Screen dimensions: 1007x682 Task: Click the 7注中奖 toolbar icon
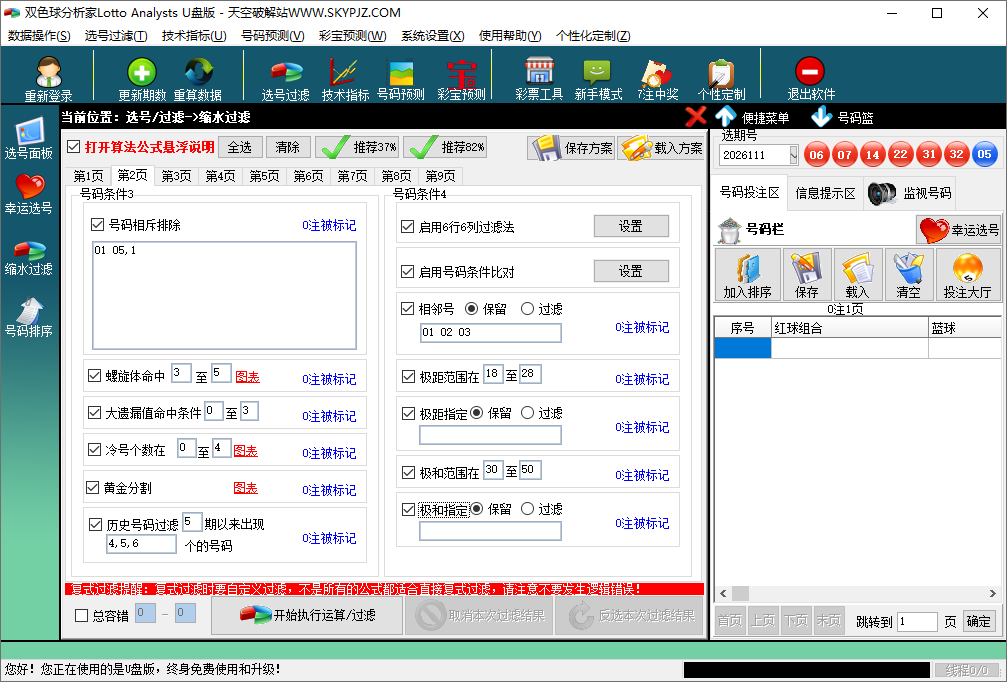[658, 78]
